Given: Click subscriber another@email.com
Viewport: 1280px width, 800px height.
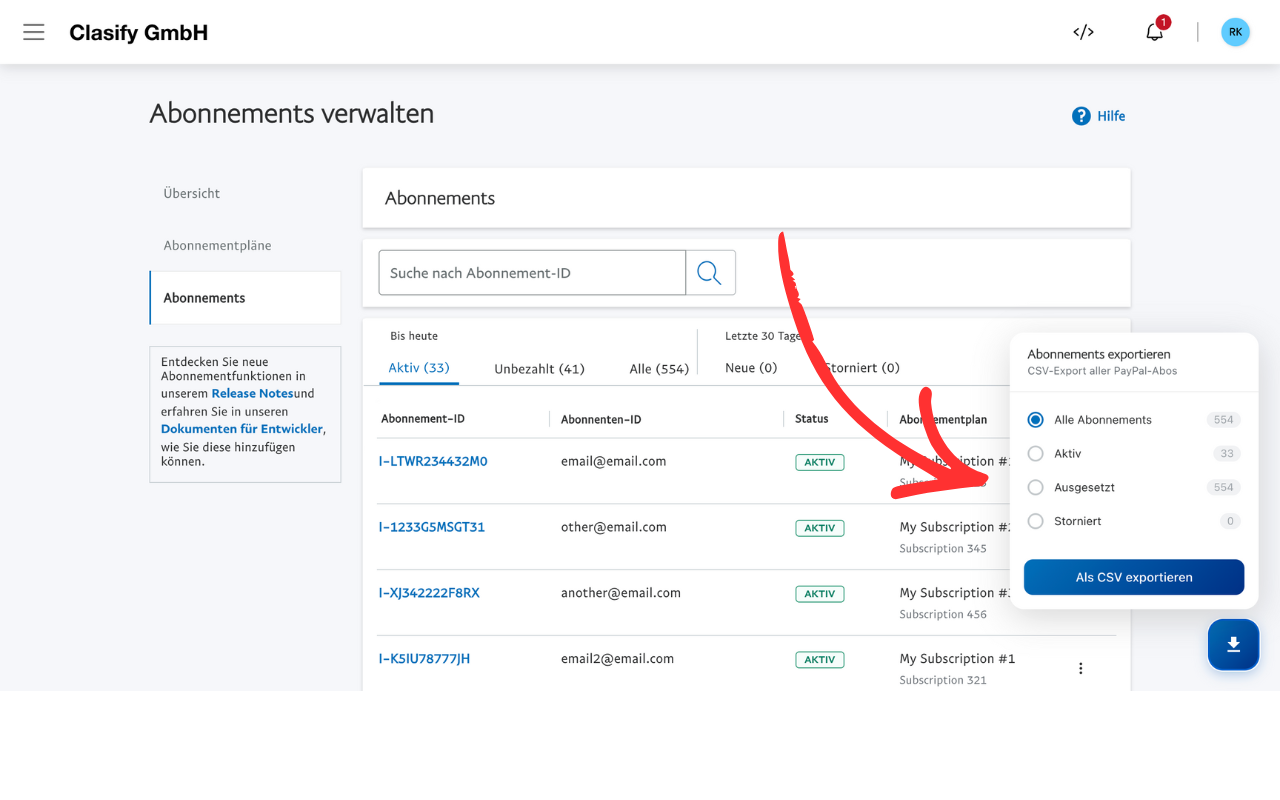Looking at the screenshot, I should (x=621, y=593).
